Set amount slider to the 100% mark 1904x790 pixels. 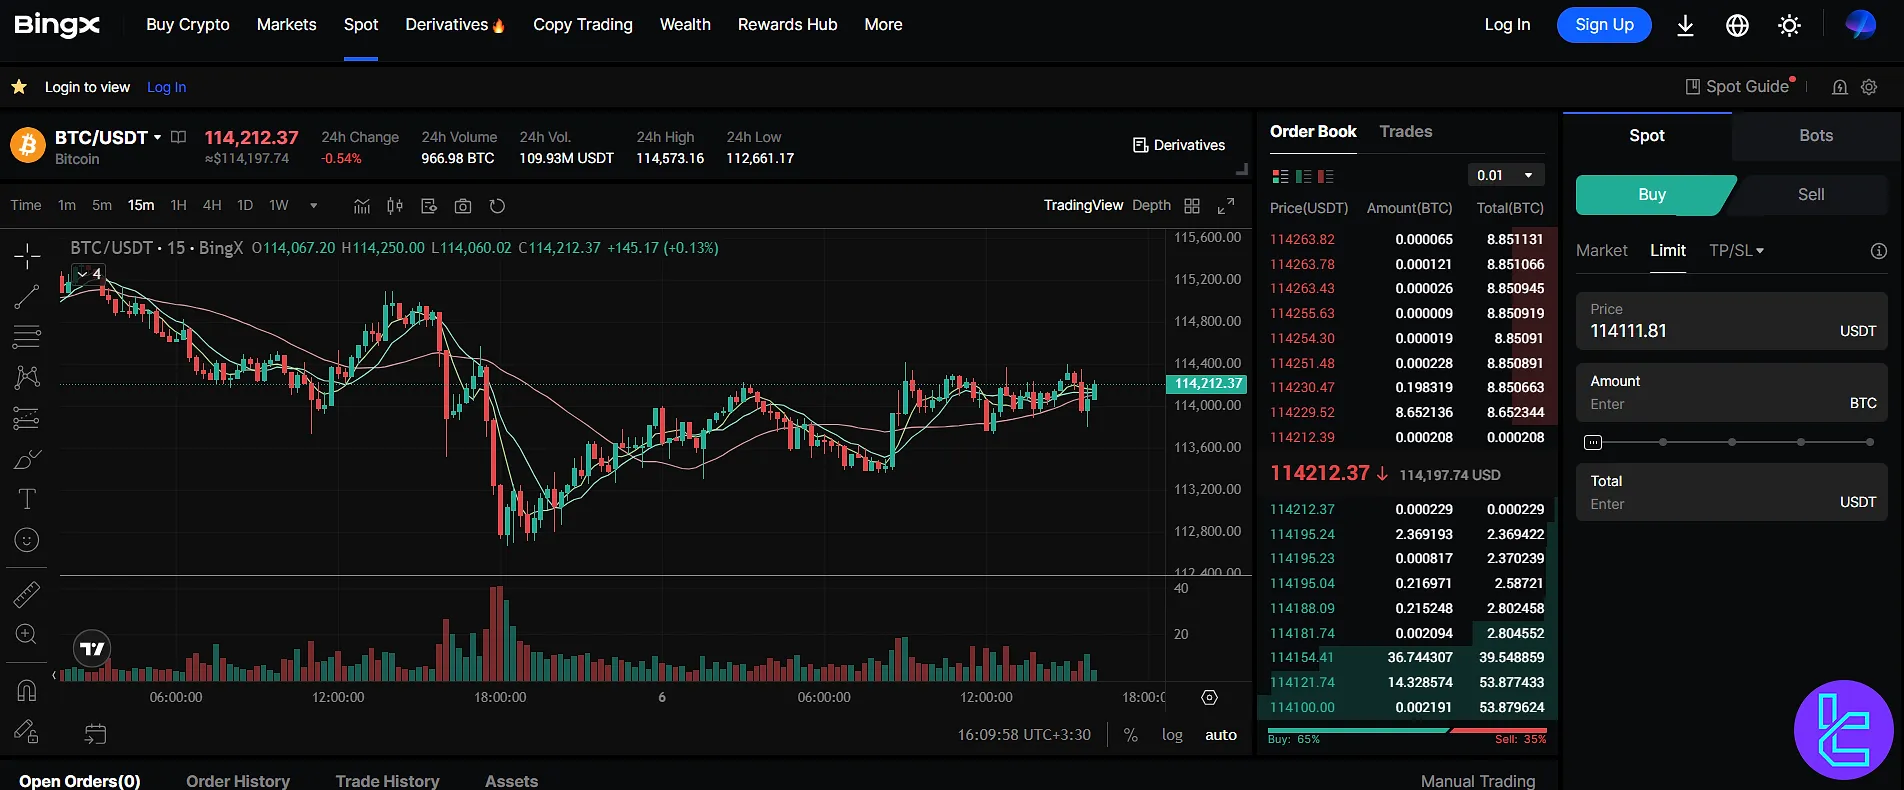tap(1869, 442)
